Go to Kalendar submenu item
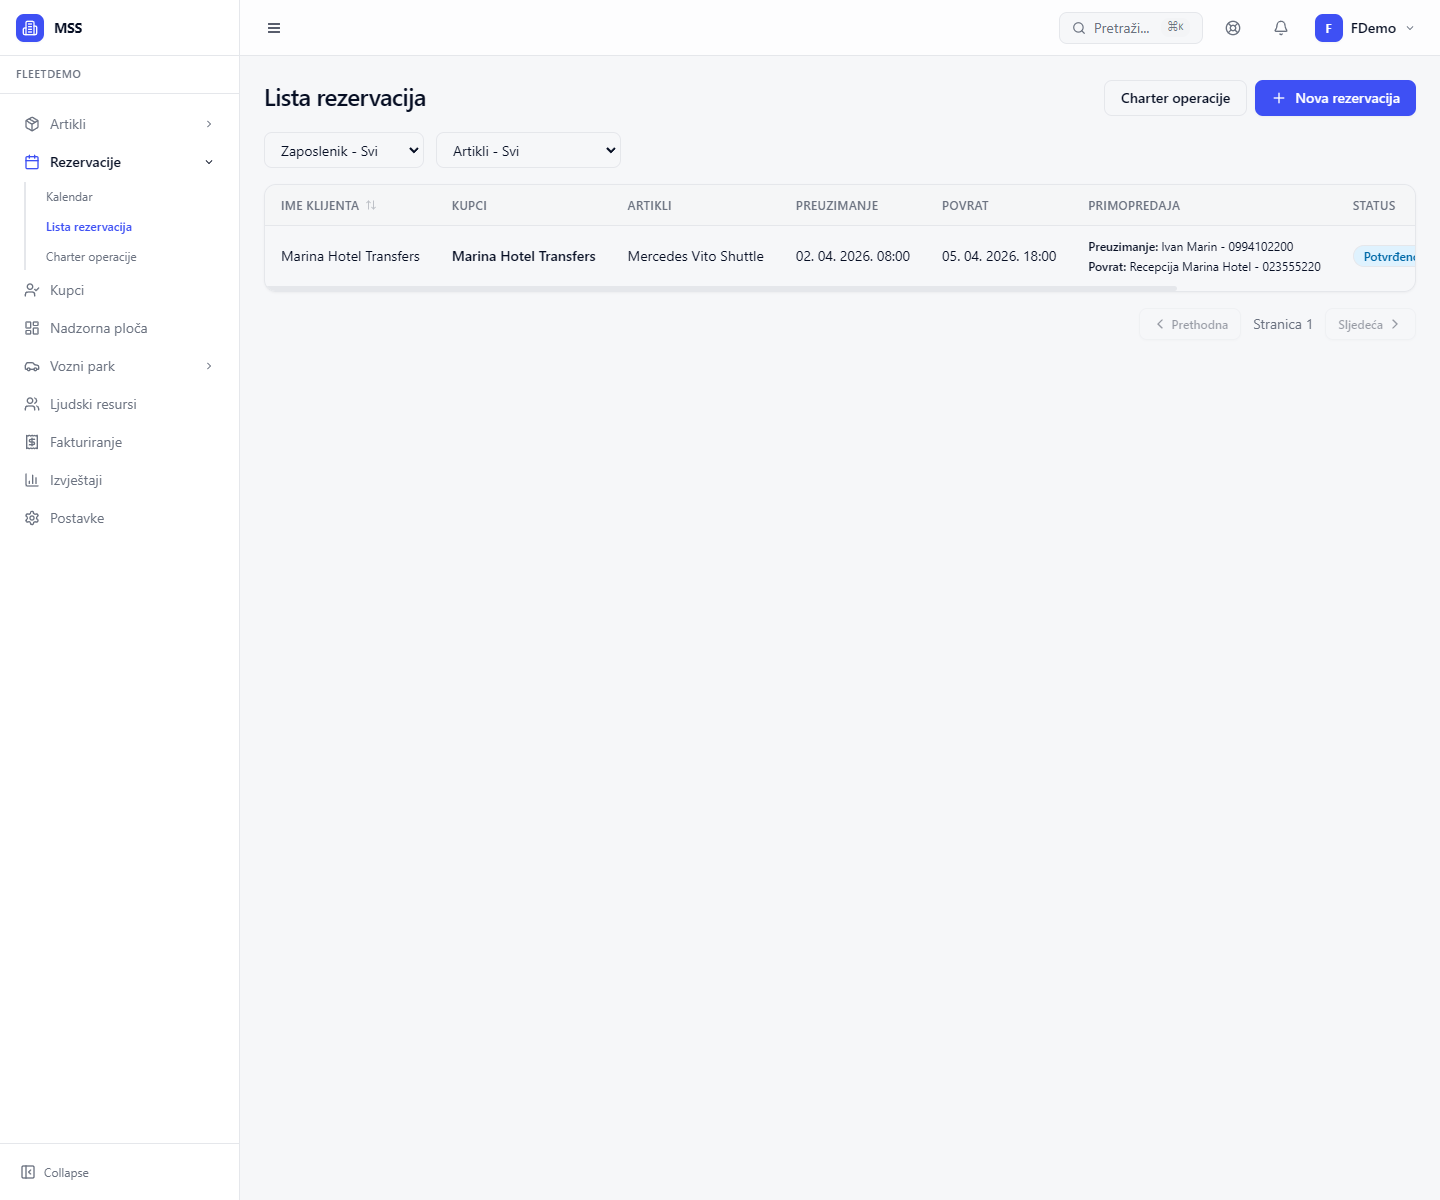The width and height of the screenshot is (1440, 1200). [69, 197]
